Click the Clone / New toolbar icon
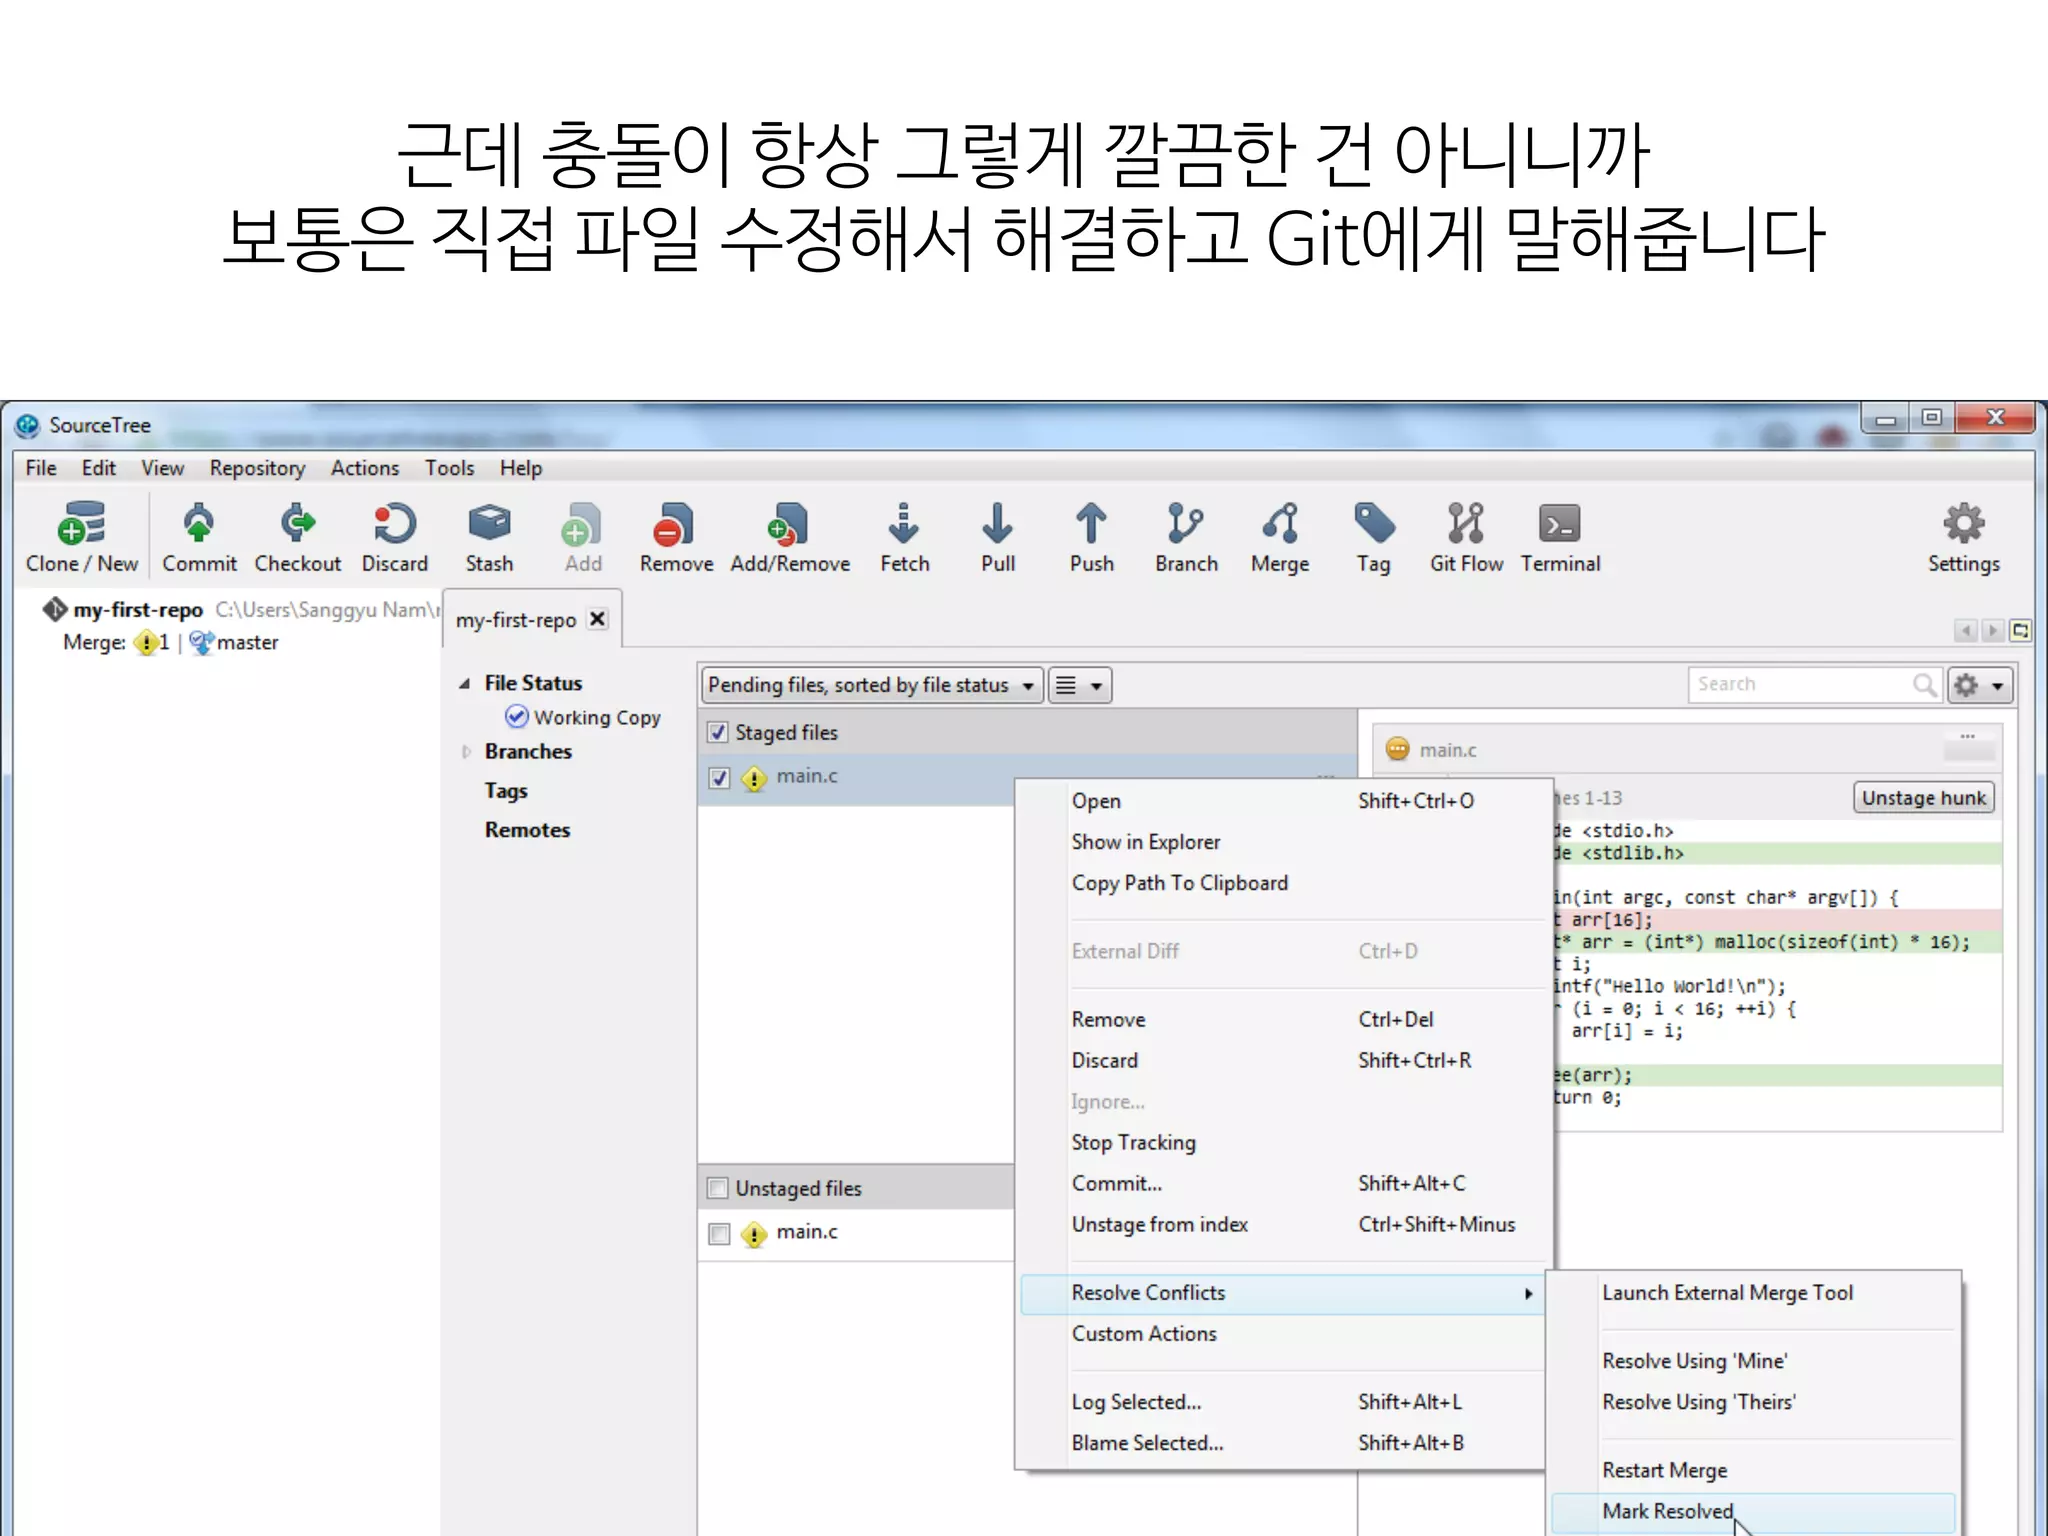 tap(81, 525)
